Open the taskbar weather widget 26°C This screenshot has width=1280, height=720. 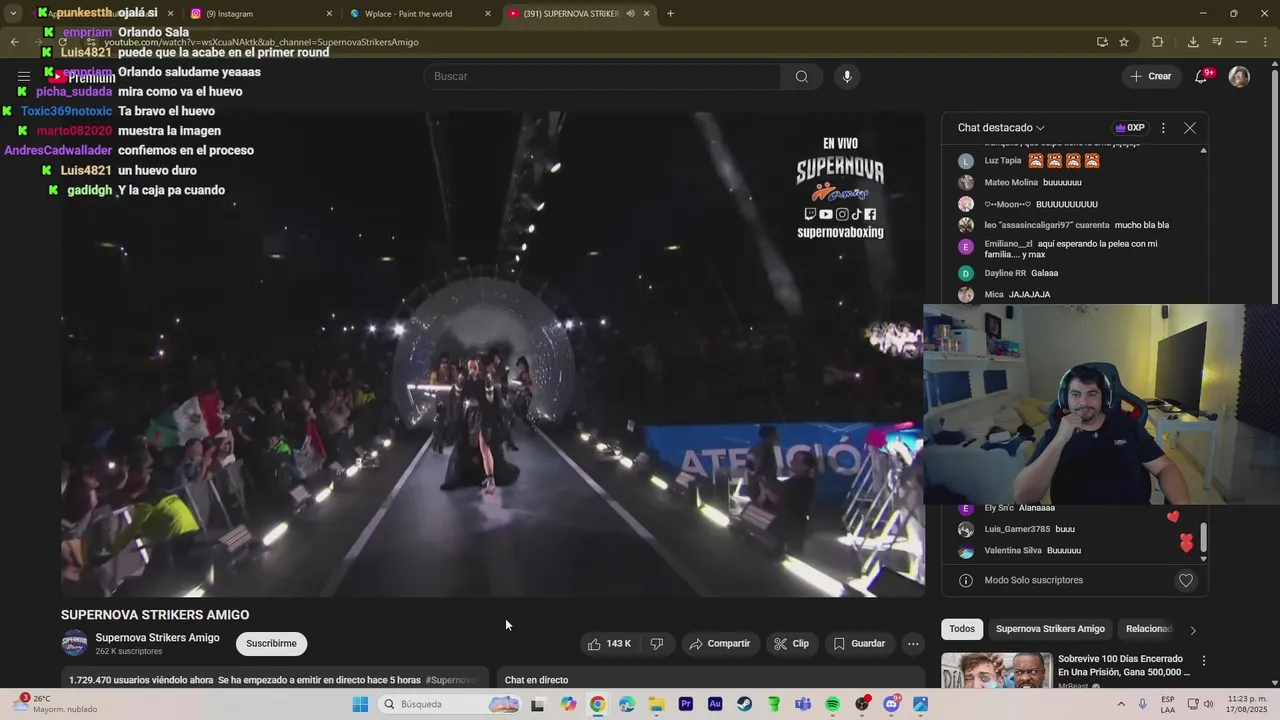pyautogui.click(x=55, y=704)
